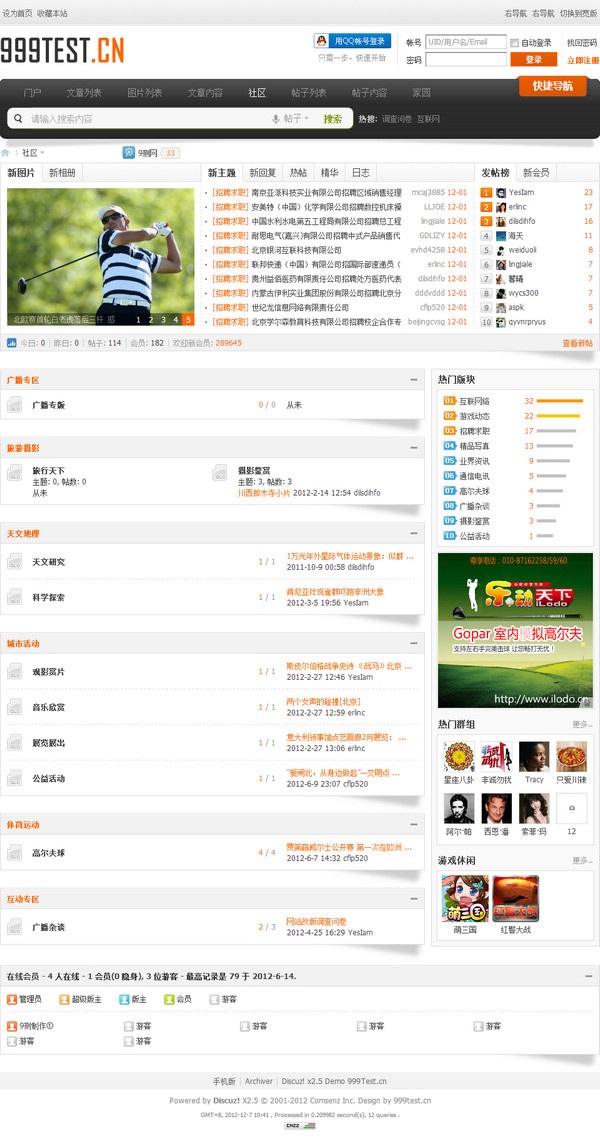Enable the 自动登录 checkbox
600x1141 pixels.
[x=514, y=43]
